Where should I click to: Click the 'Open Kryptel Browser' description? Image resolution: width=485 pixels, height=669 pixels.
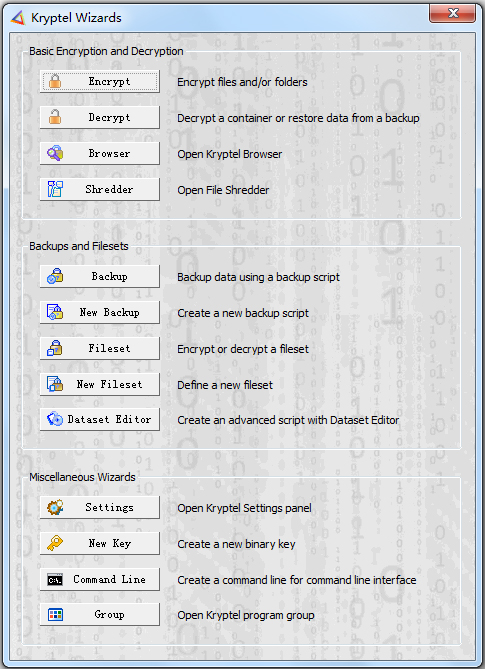[x=229, y=154]
